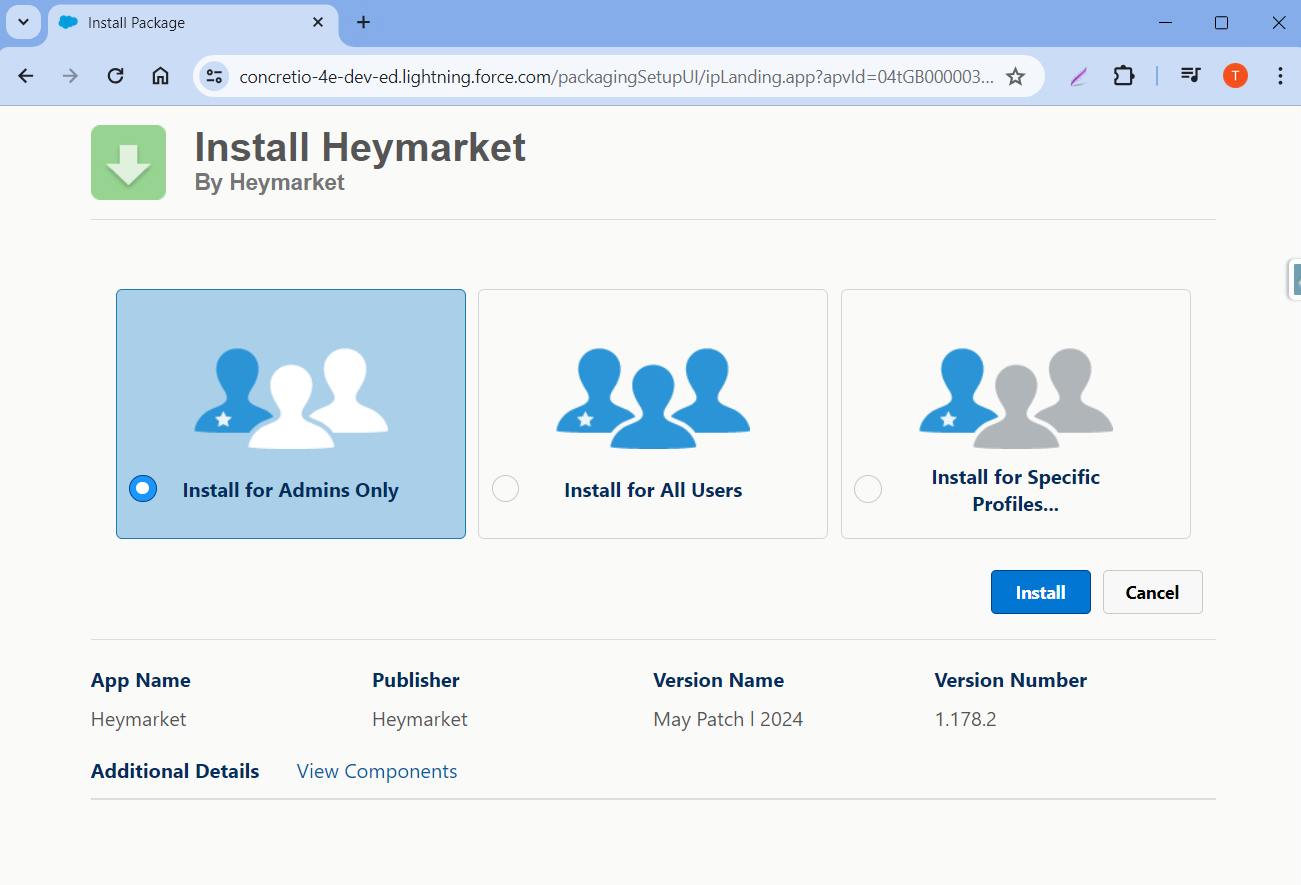Click the Version Number column label

point(1010,680)
